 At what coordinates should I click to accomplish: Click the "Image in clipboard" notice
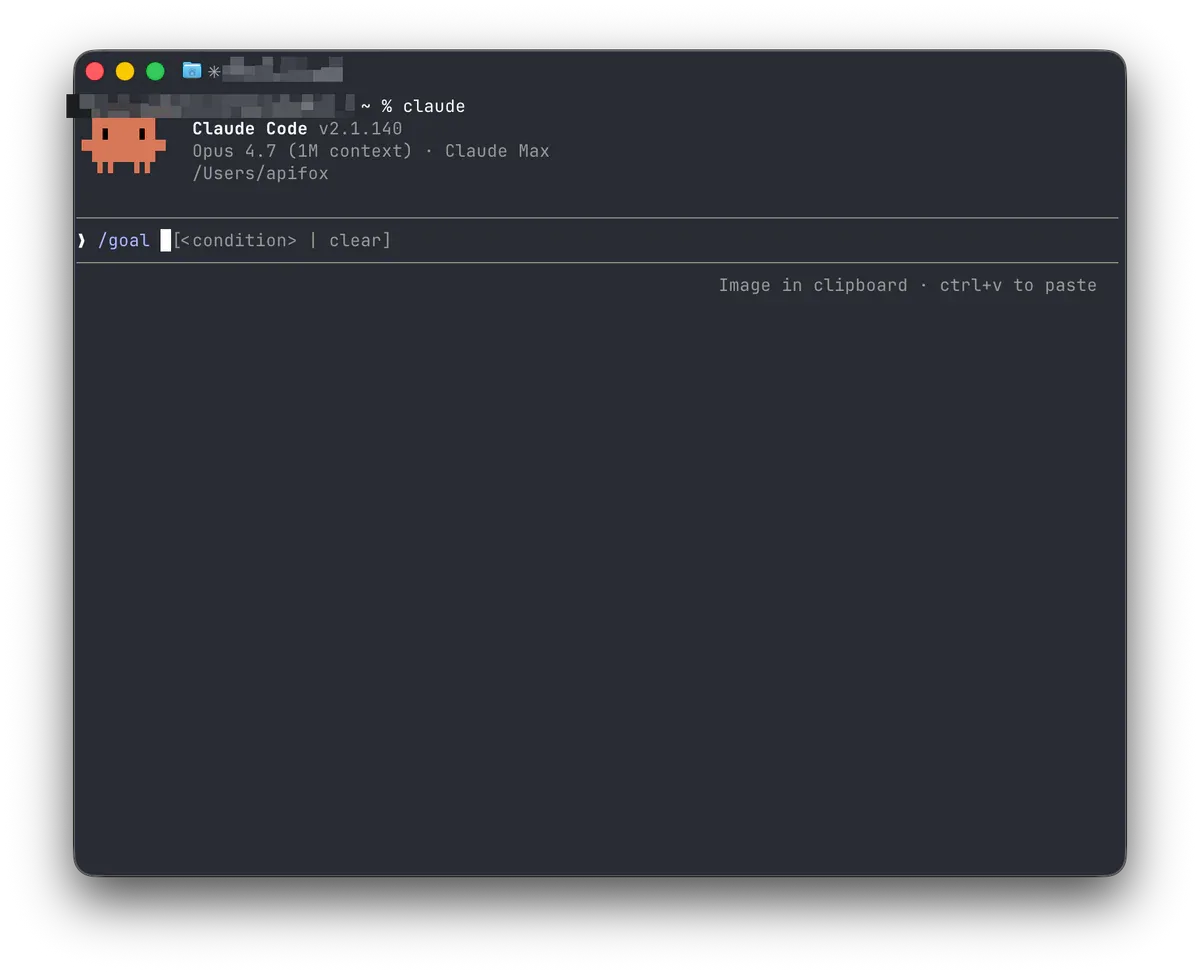click(x=813, y=286)
